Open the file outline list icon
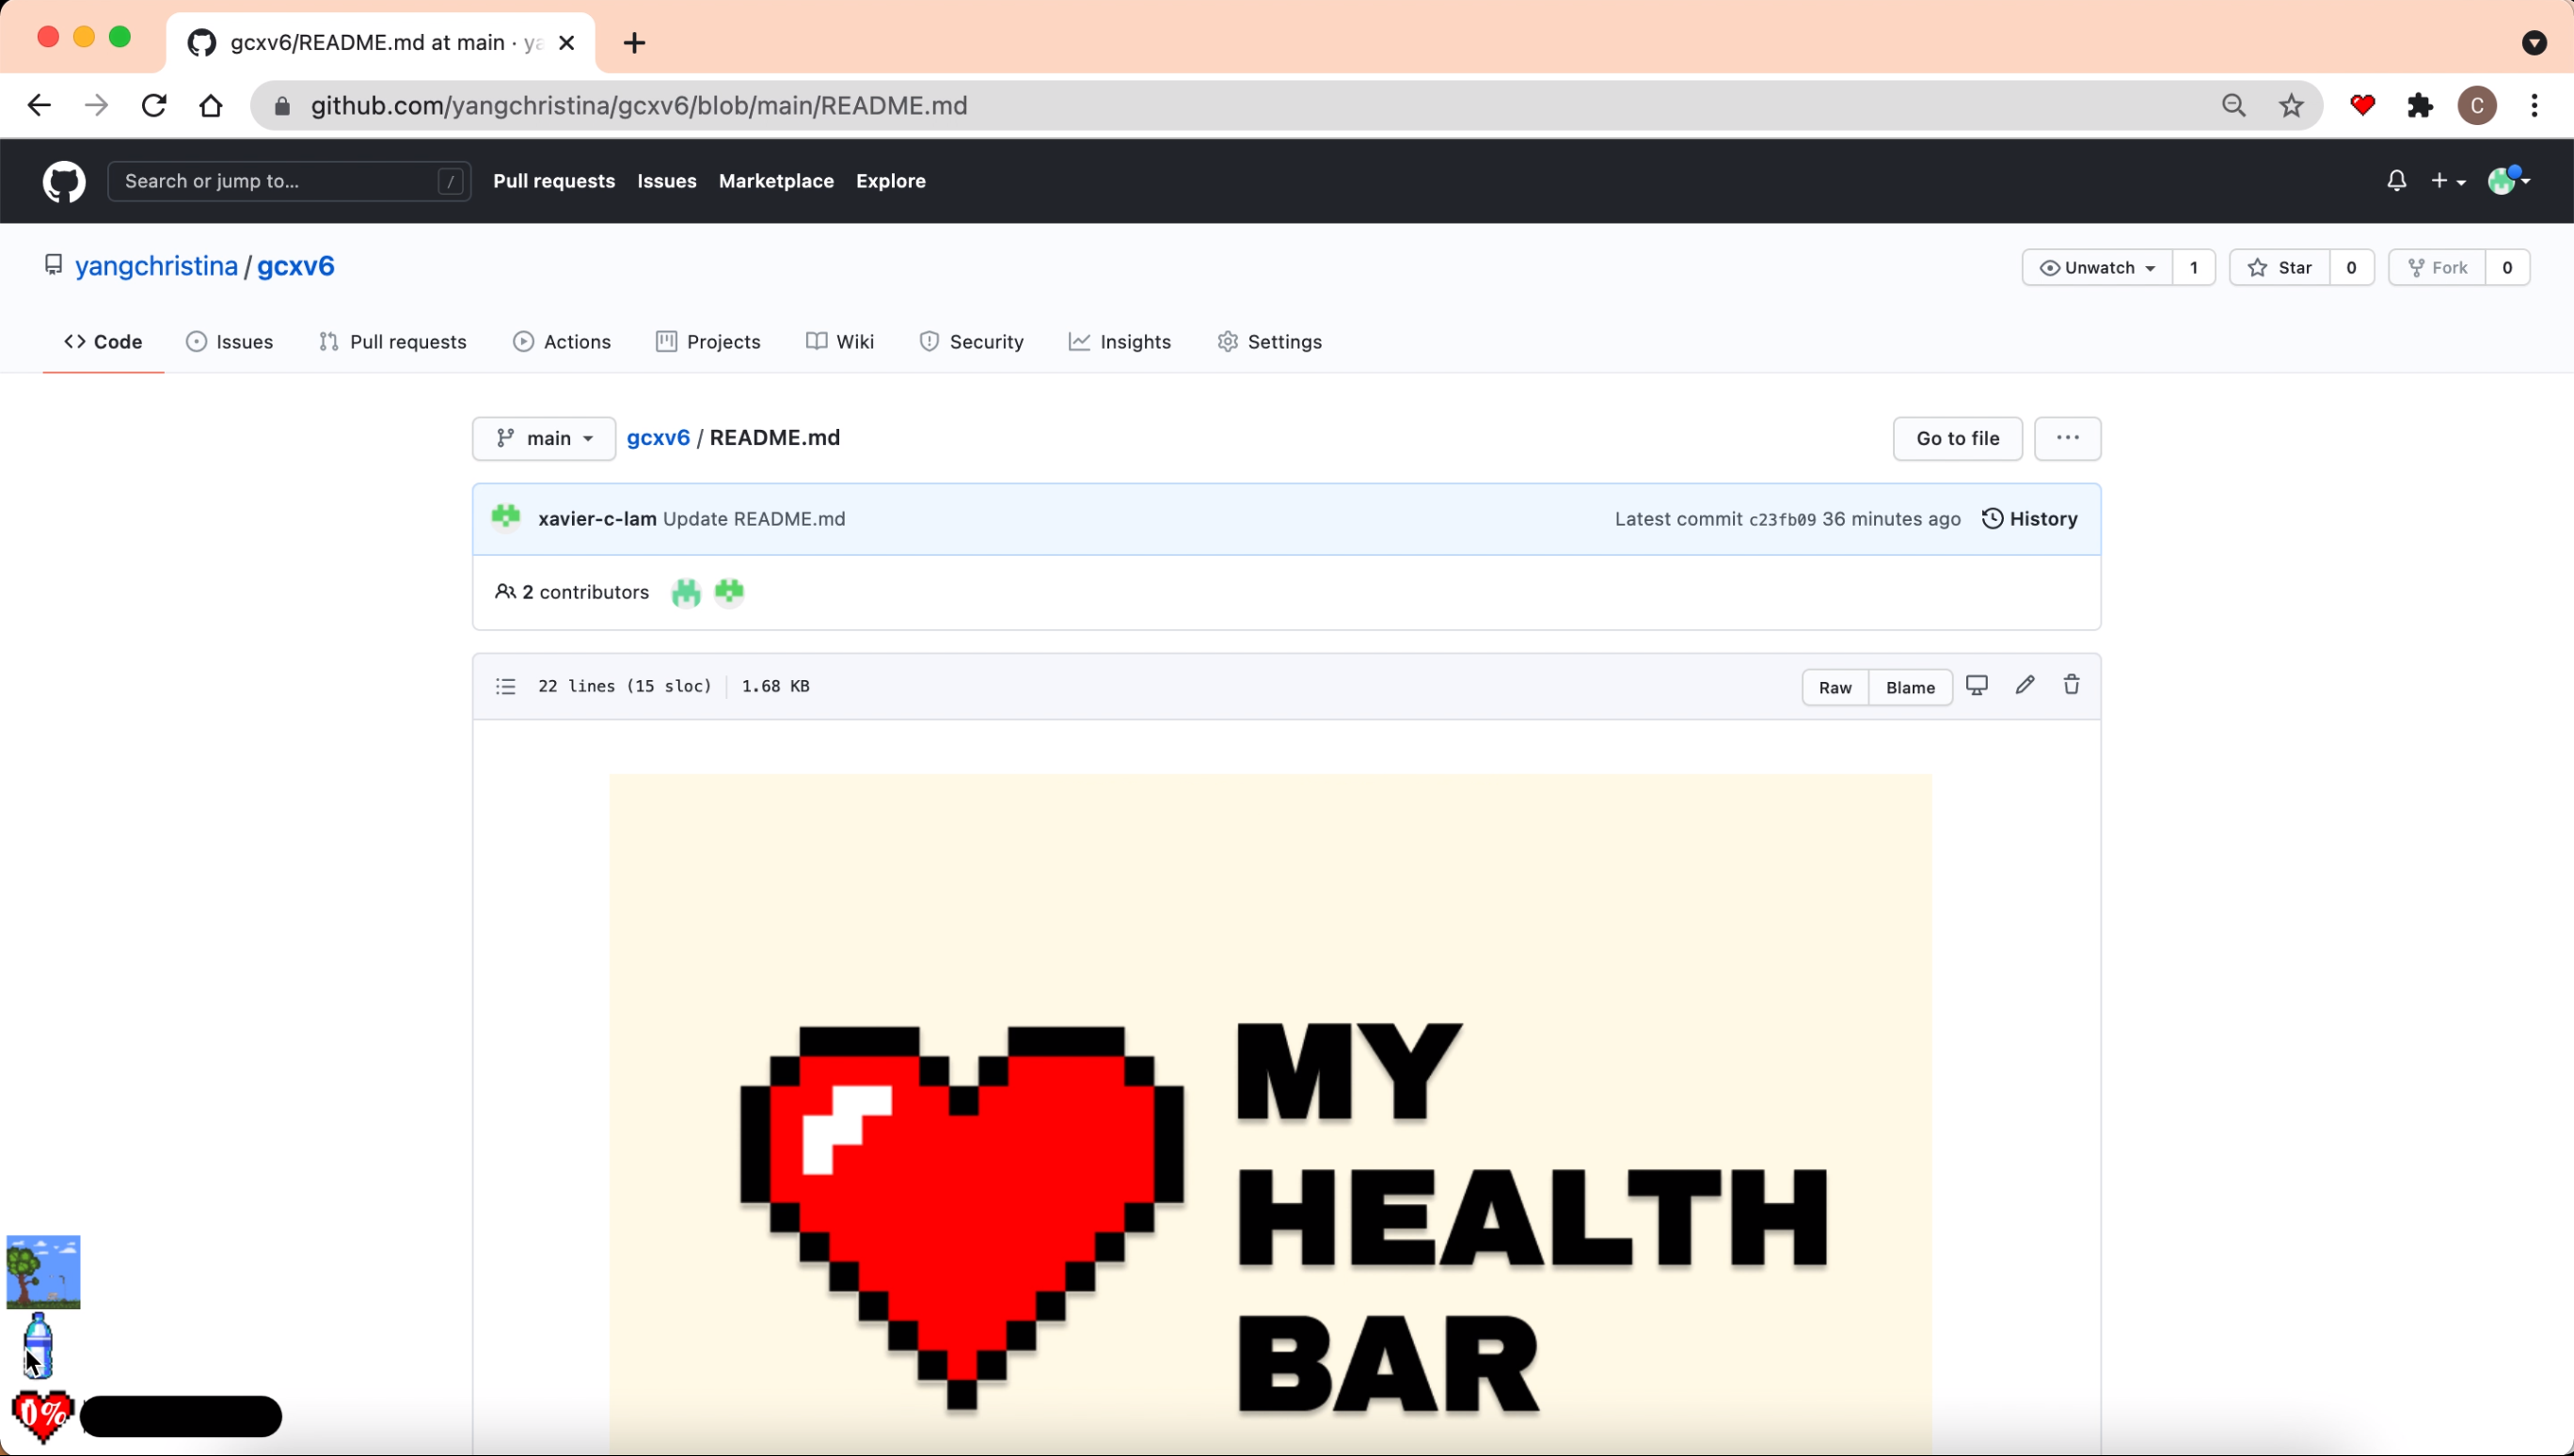The height and width of the screenshot is (1456, 2574). 505,686
